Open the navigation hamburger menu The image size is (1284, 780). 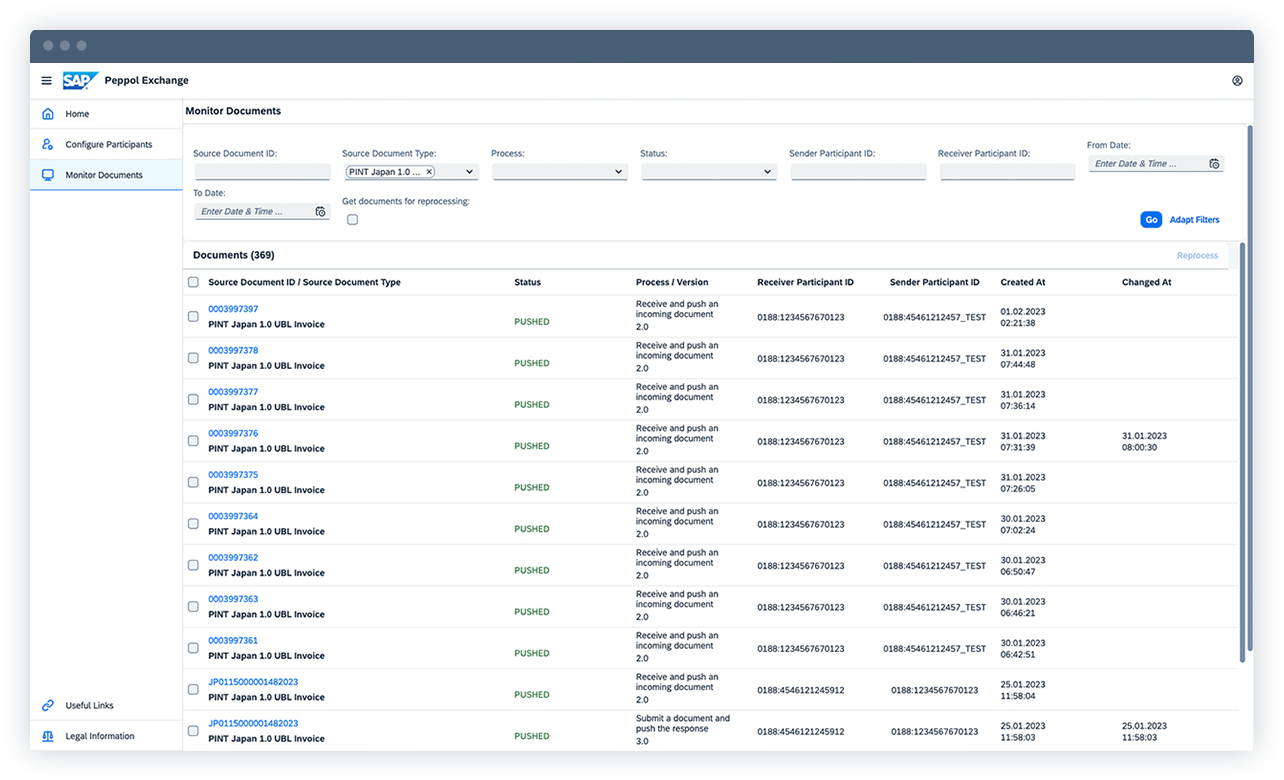[46, 80]
